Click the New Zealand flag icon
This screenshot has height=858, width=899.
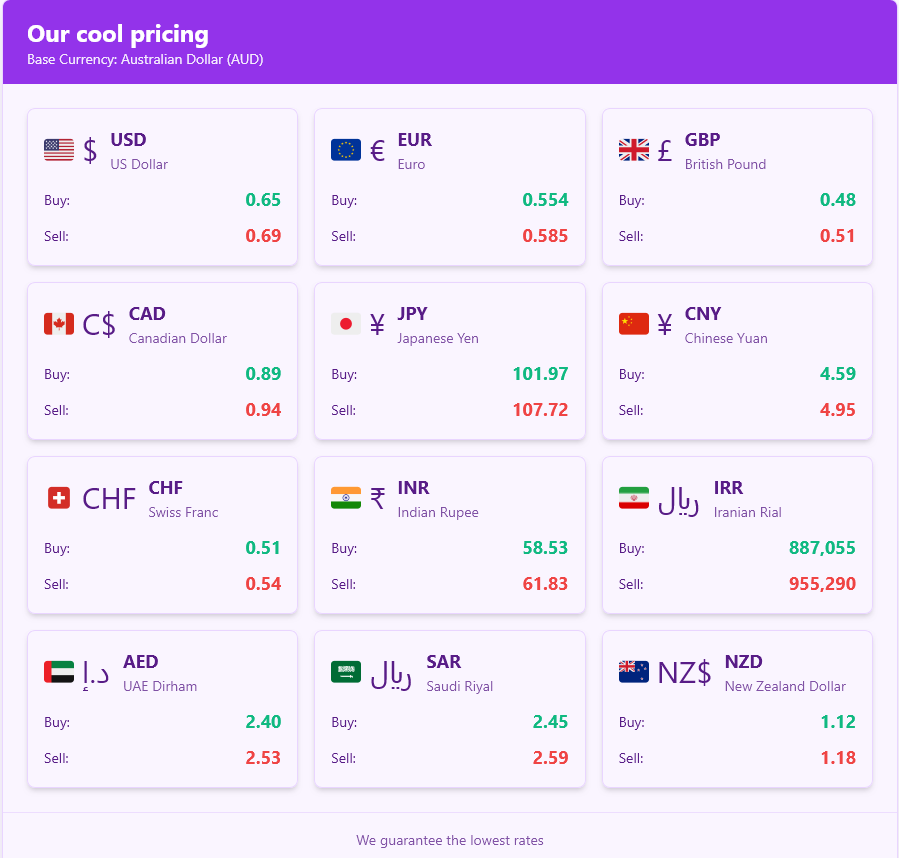(634, 672)
